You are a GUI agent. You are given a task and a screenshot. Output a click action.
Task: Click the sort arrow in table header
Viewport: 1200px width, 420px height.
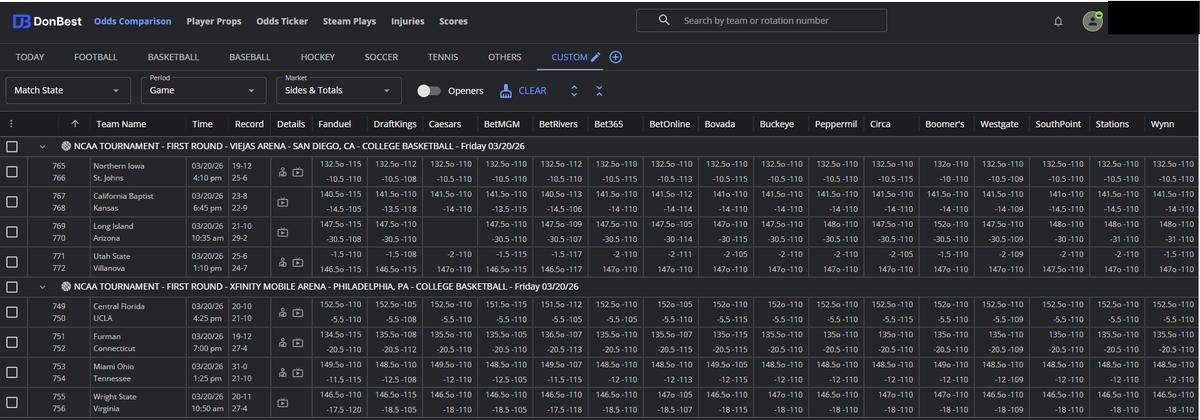75,124
